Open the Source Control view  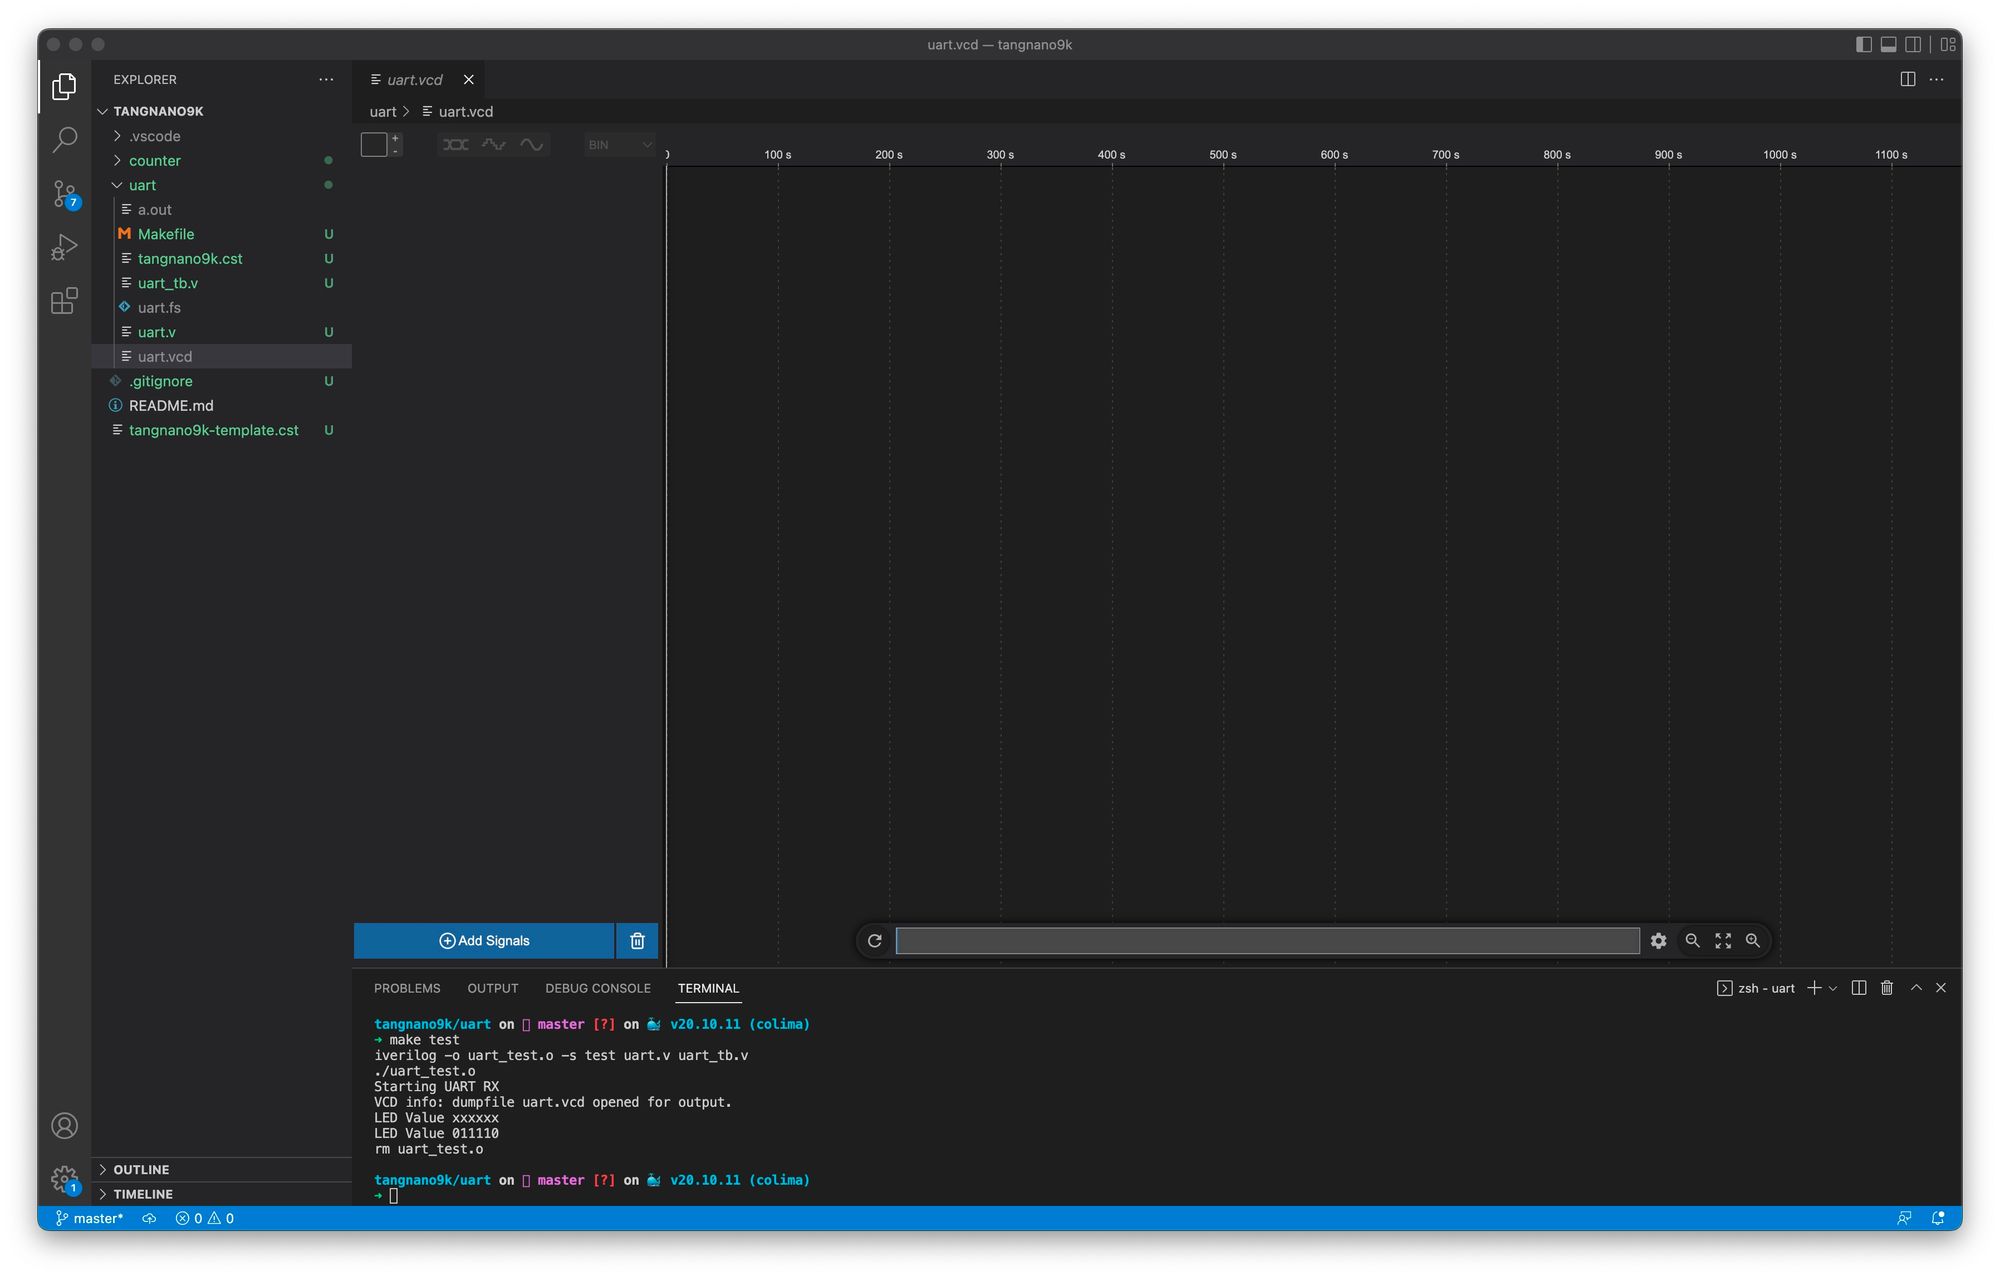coord(65,193)
